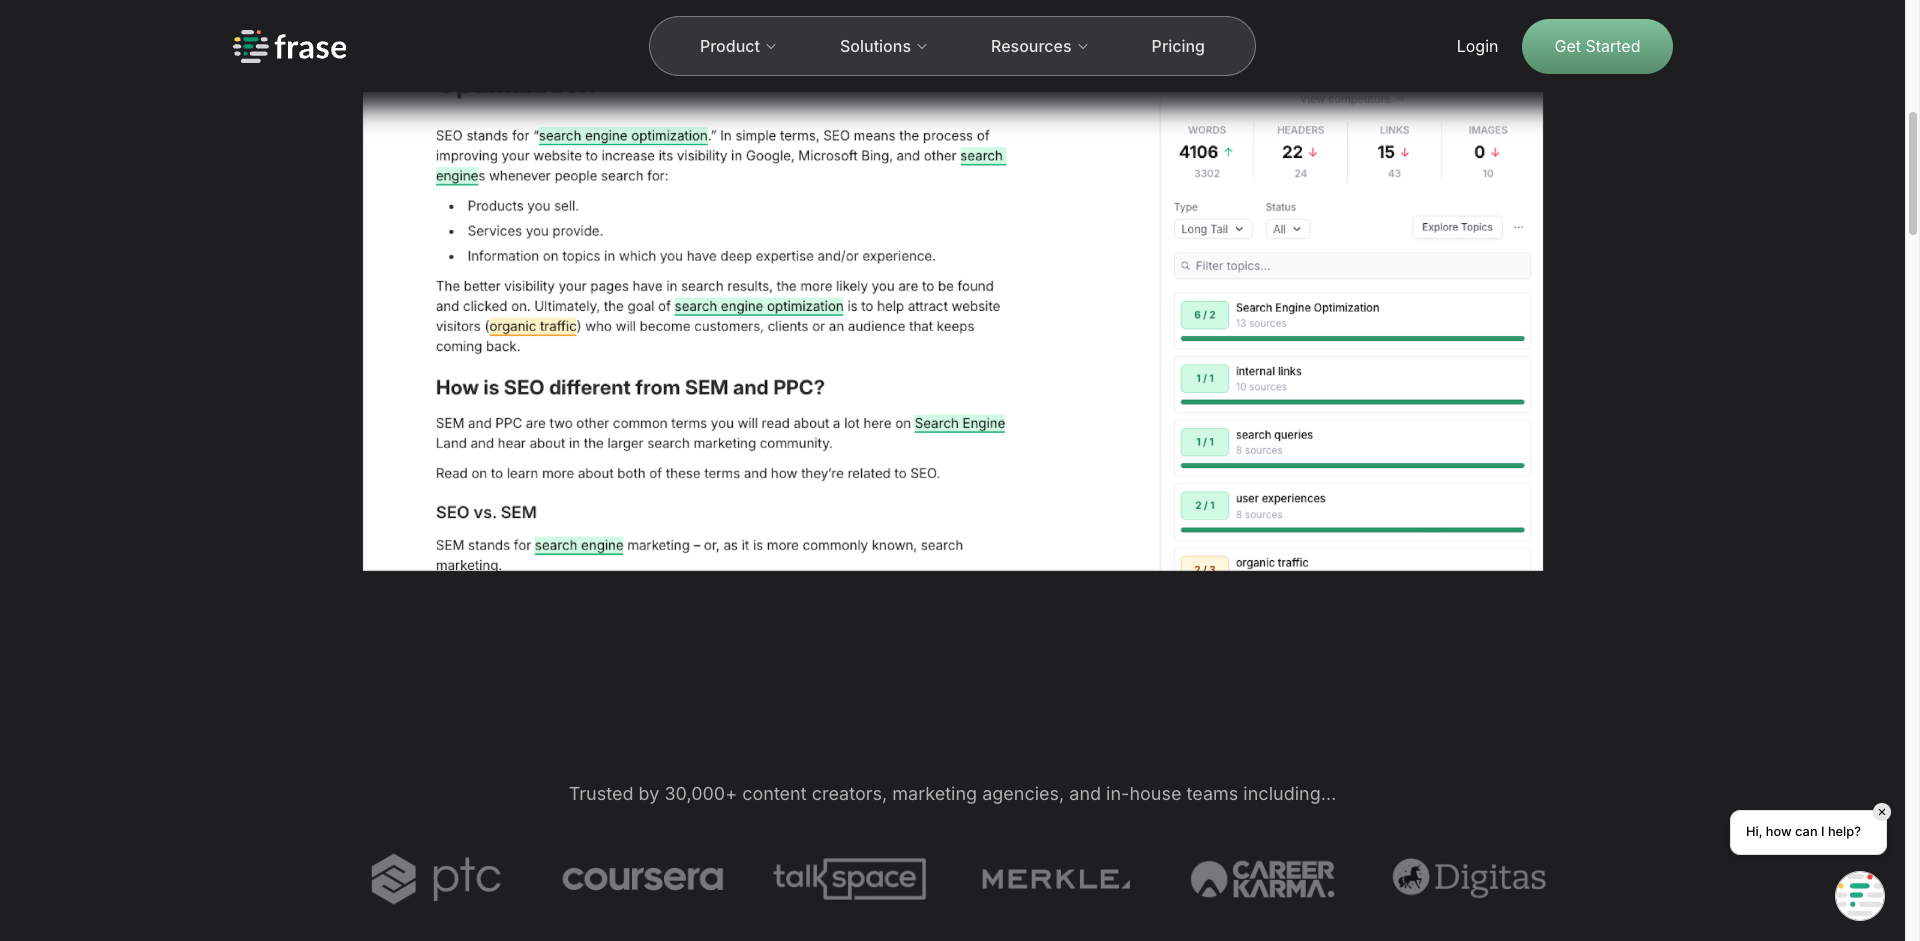Open the Long Tail type dropdown
This screenshot has width=1920, height=941.
pyautogui.click(x=1212, y=229)
